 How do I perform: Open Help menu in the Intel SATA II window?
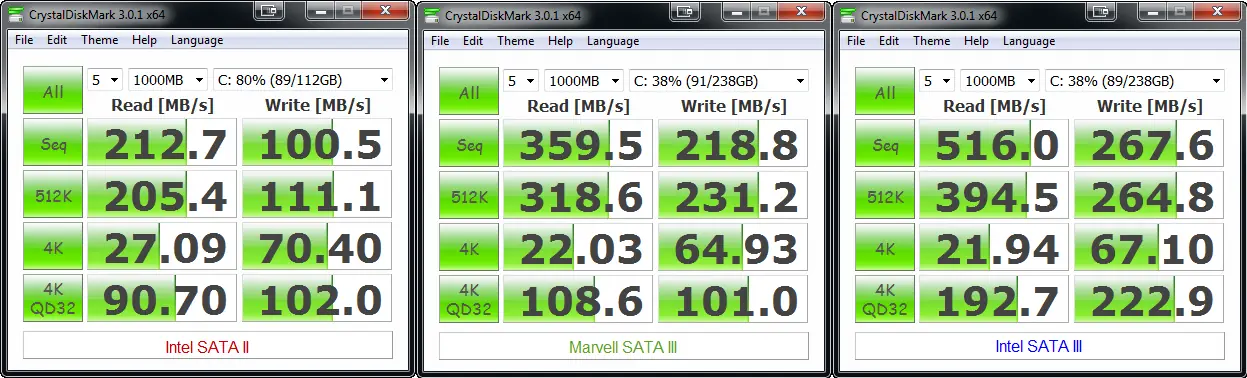click(144, 40)
